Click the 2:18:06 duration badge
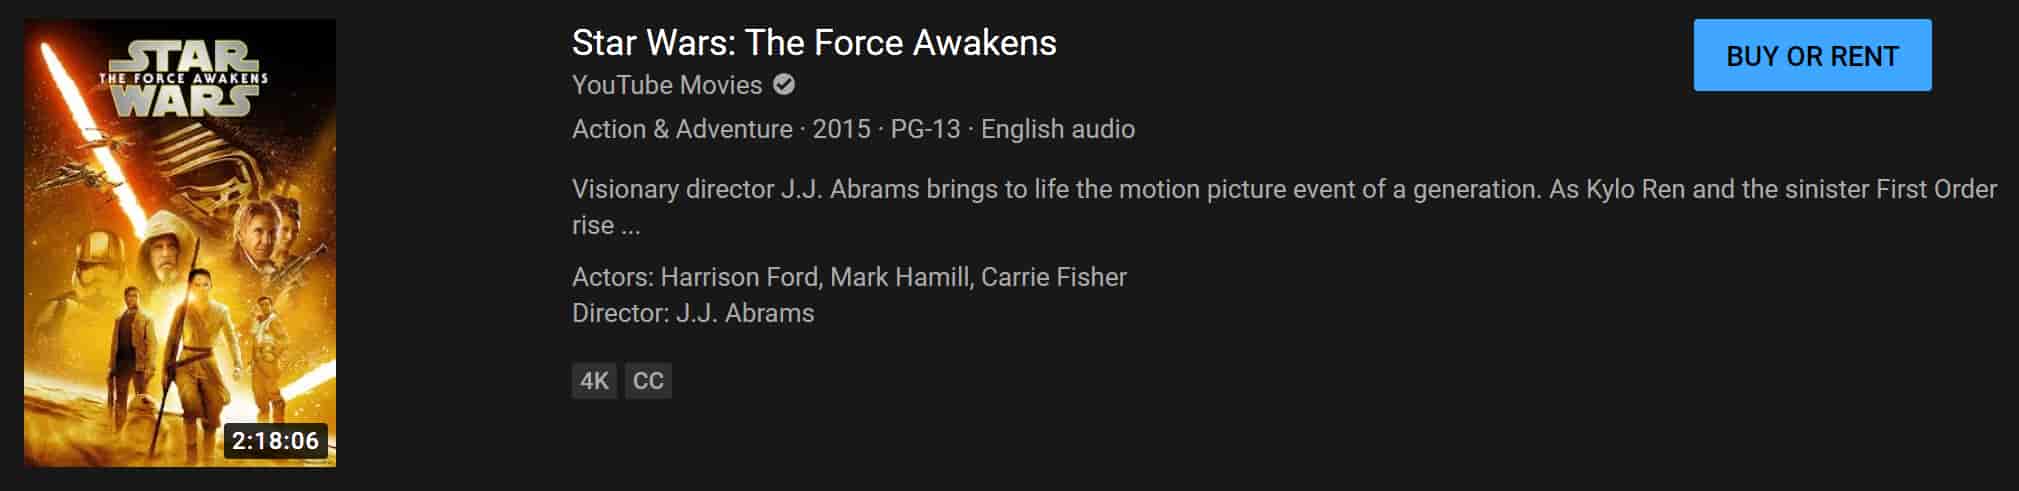 [275, 441]
